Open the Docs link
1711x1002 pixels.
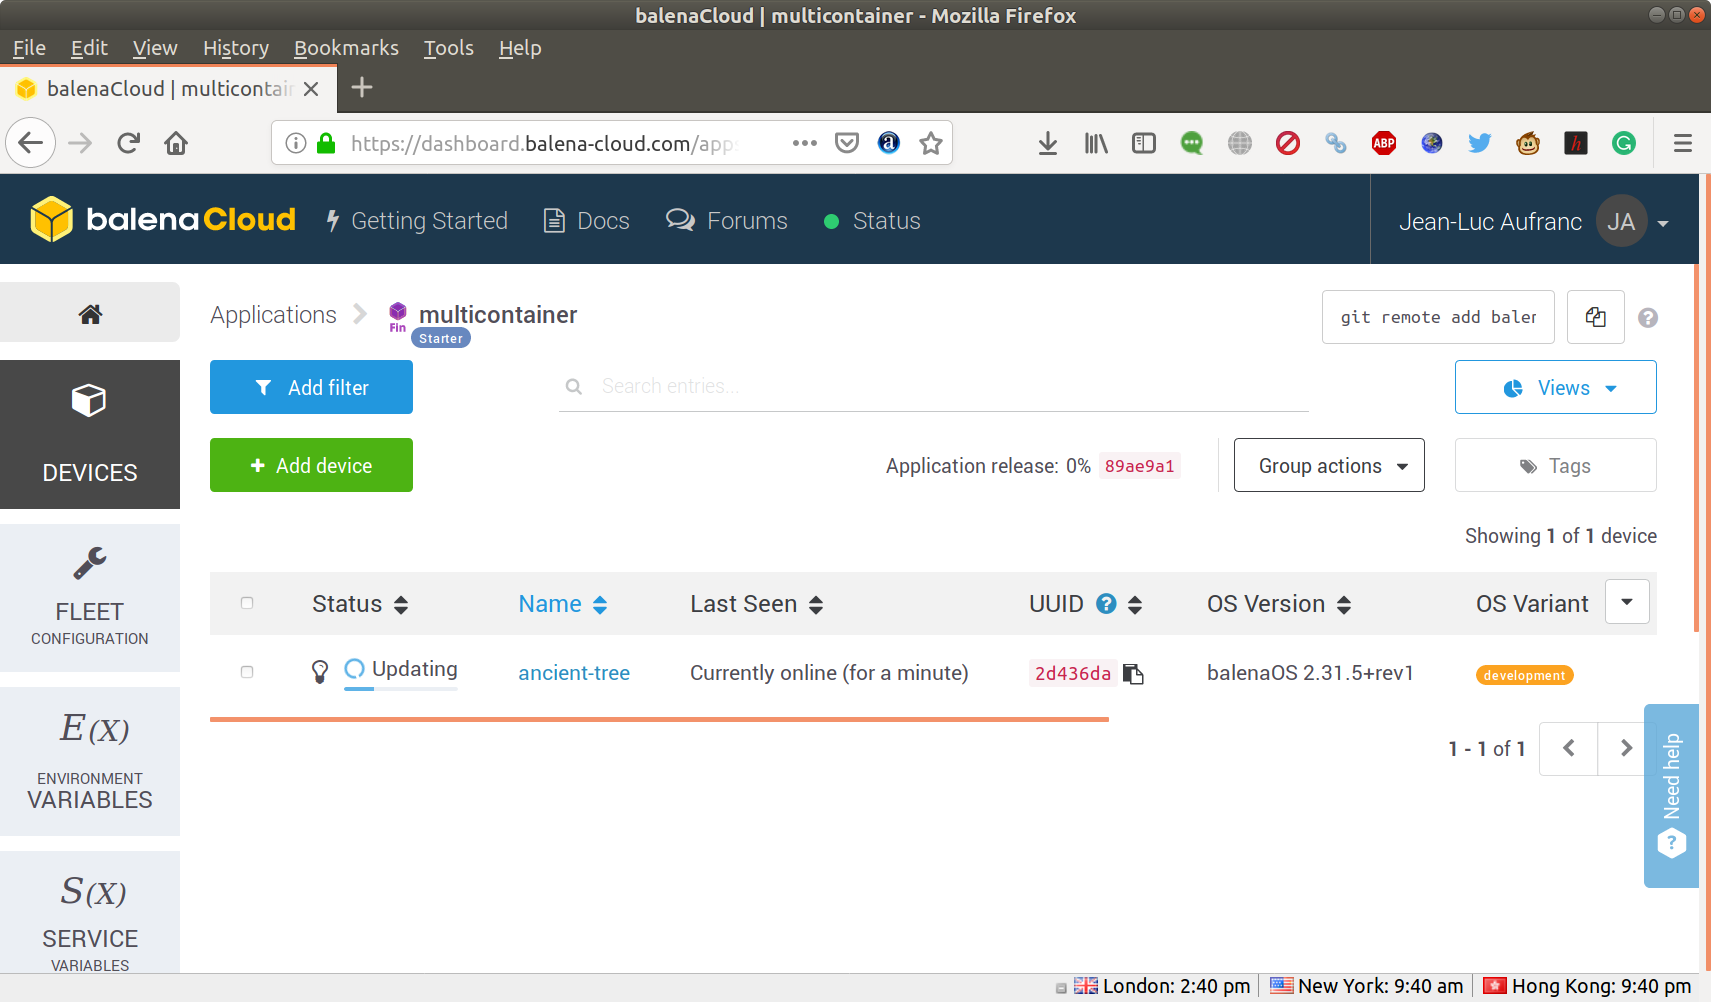click(587, 221)
